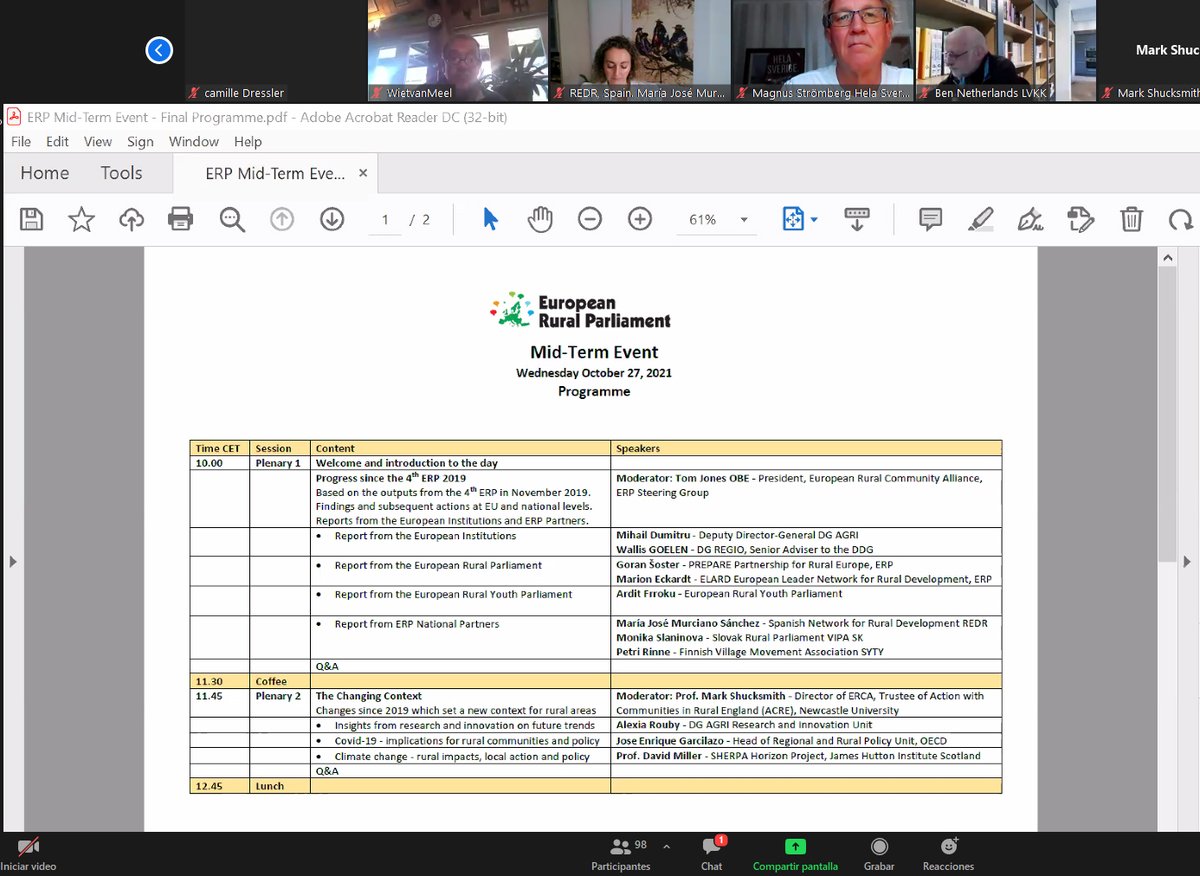Open the View menu
The height and width of the screenshot is (876, 1200).
pos(98,142)
